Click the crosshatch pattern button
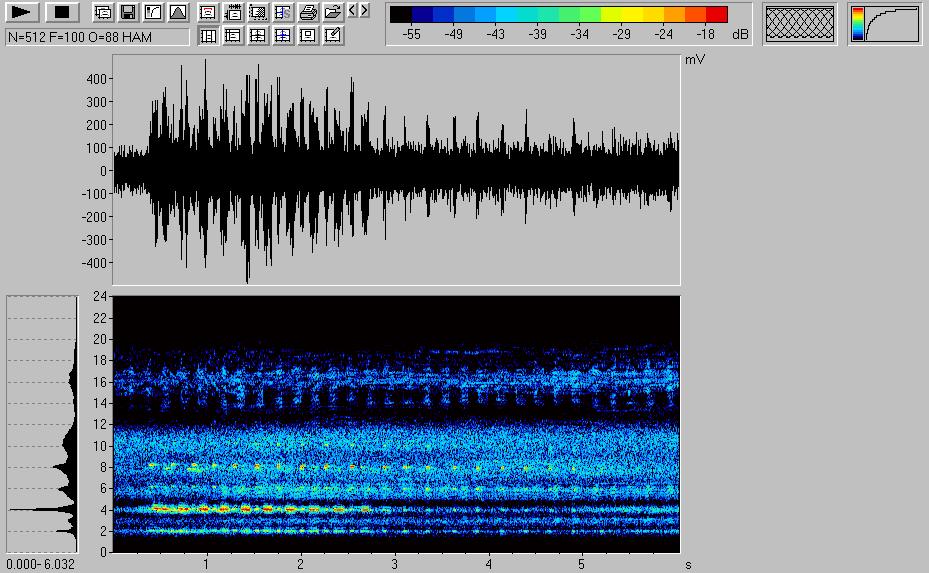The height and width of the screenshot is (573, 929). point(799,24)
